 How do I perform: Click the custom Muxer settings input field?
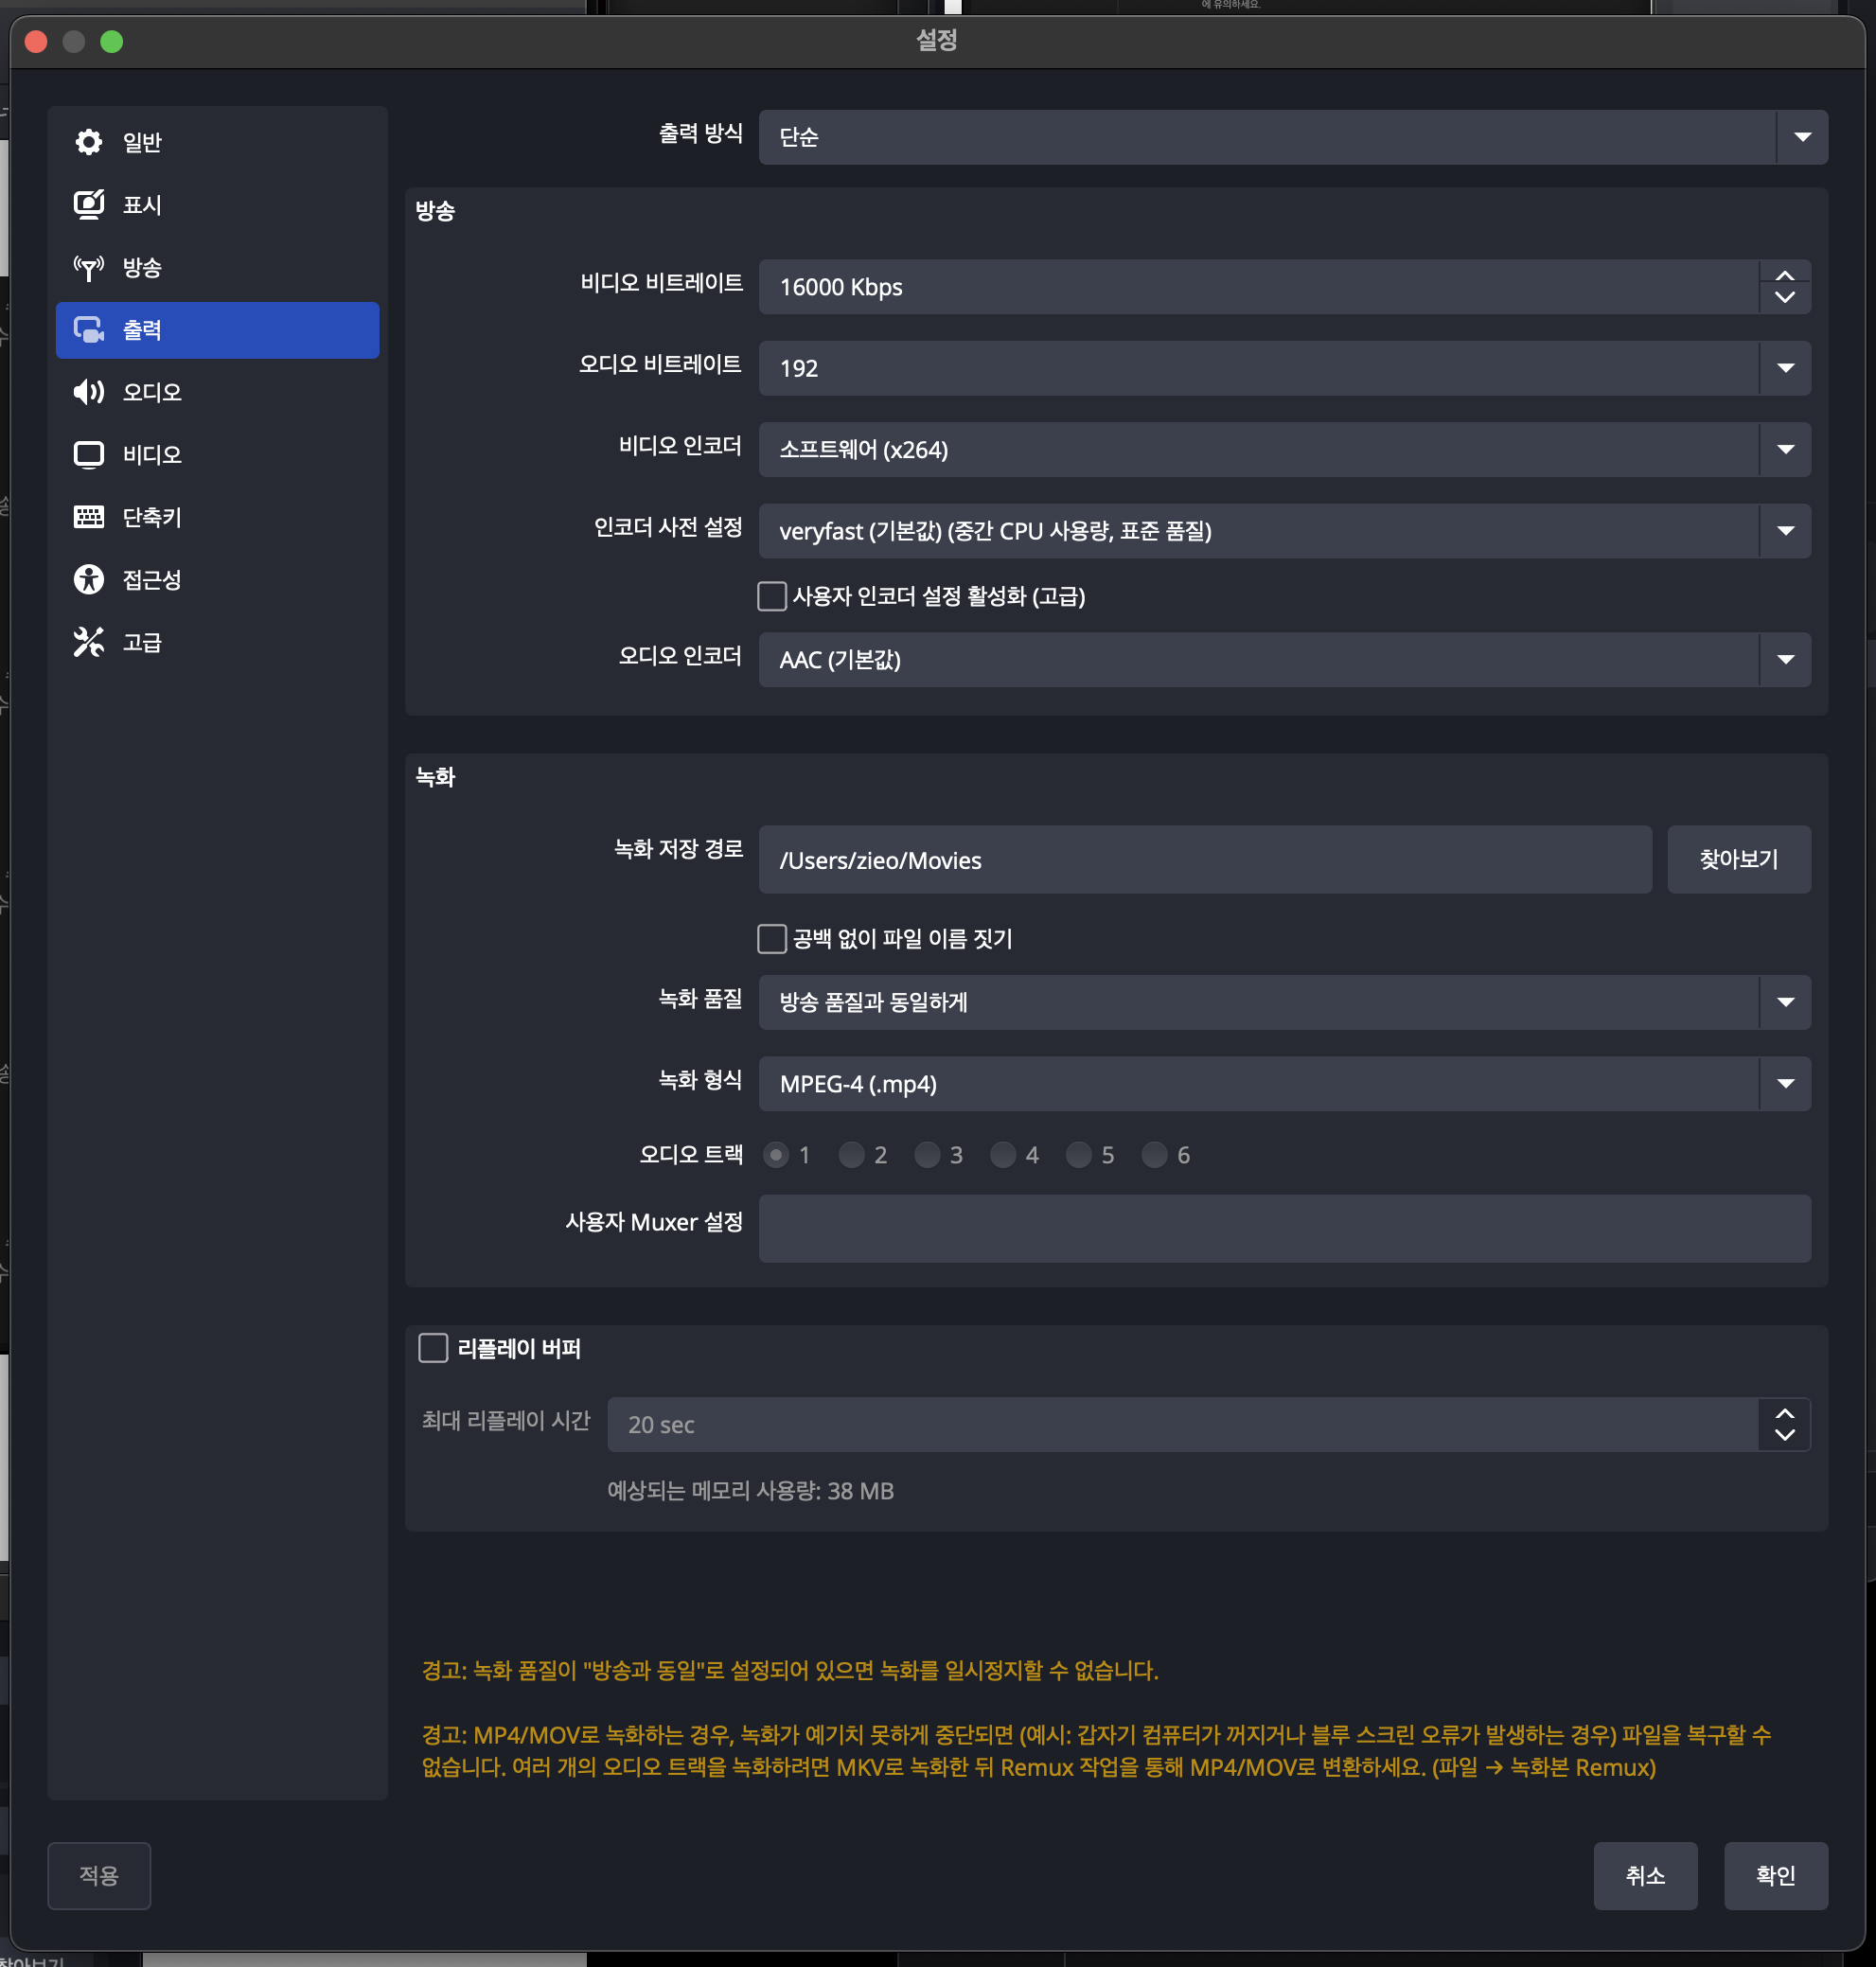1284,1227
